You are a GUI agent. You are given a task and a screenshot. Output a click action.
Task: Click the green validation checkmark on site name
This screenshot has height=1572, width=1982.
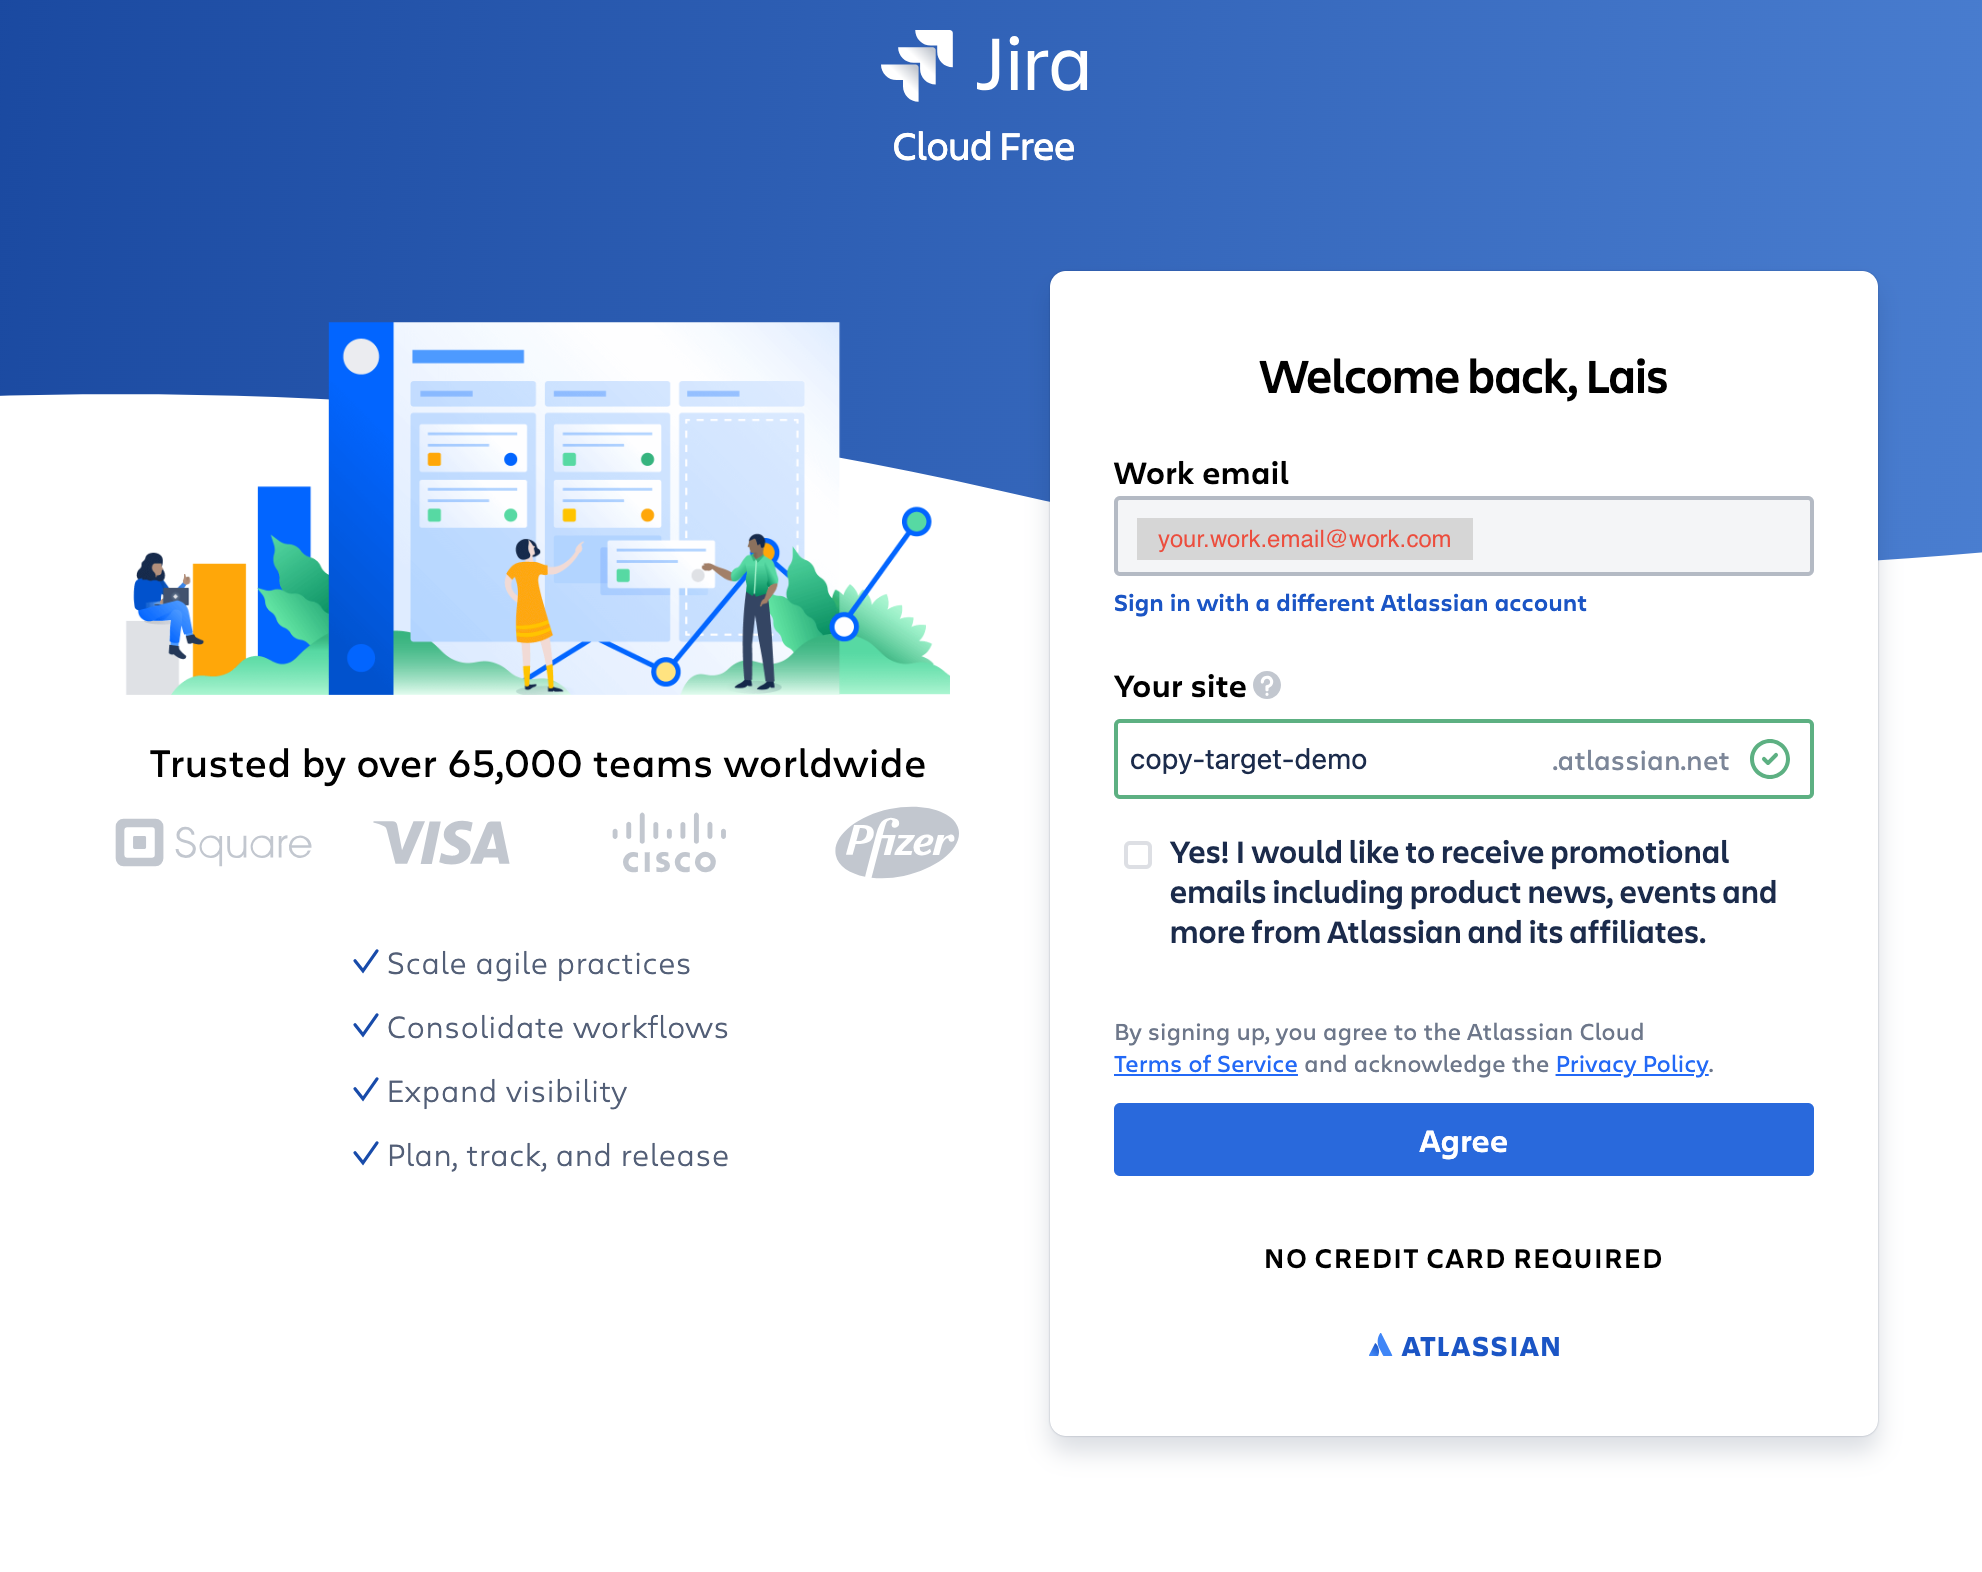1771,759
